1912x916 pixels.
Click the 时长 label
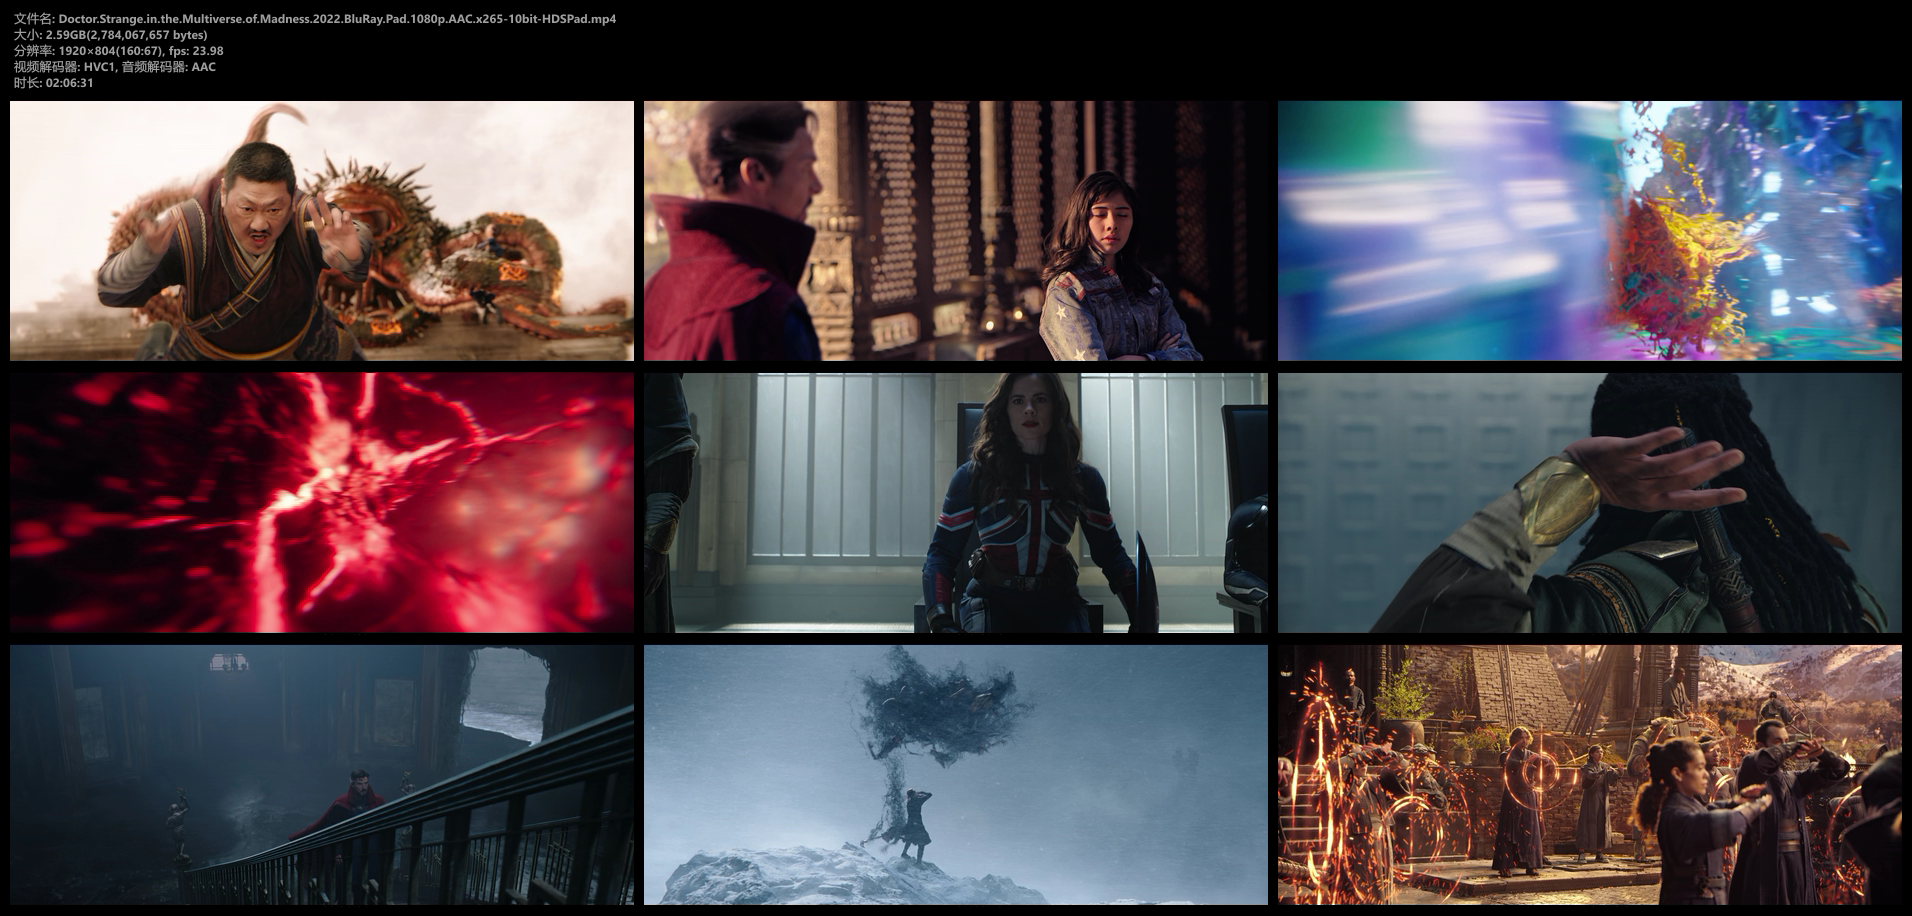pos(26,83)
